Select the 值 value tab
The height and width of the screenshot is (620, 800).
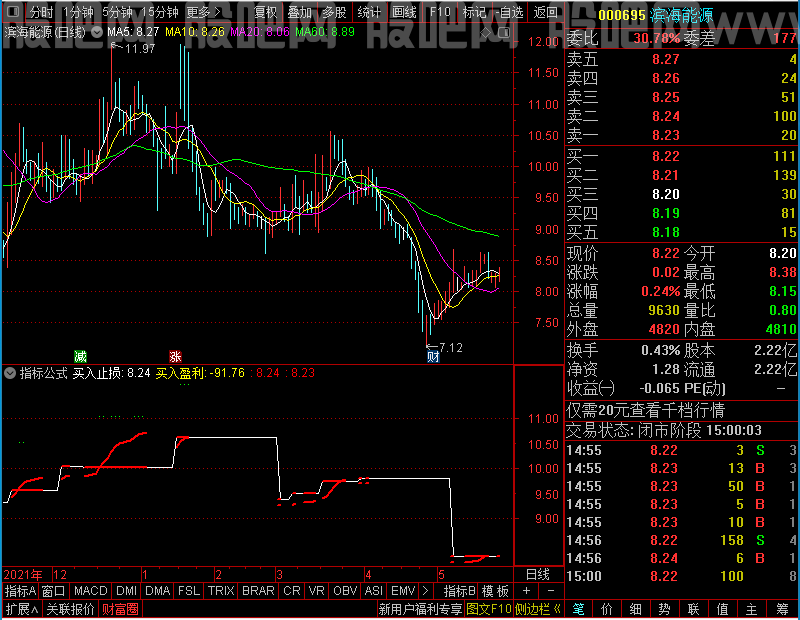(x=722, y=609)
